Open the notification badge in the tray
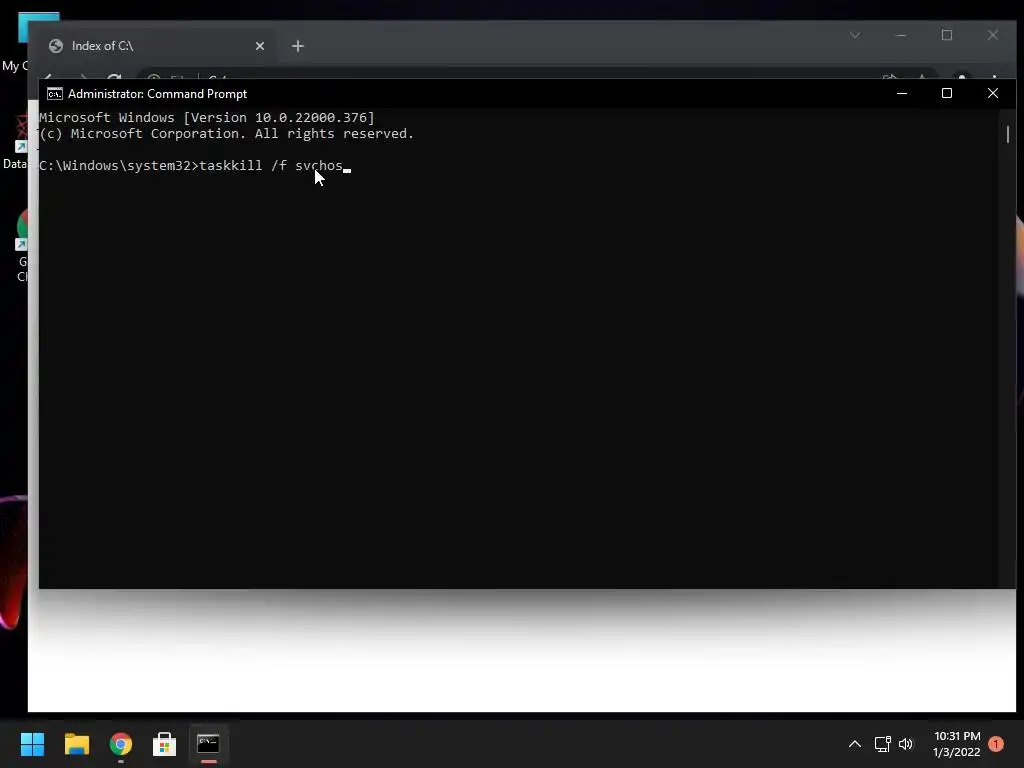The image size is (1024, 768). click(996, 744)
